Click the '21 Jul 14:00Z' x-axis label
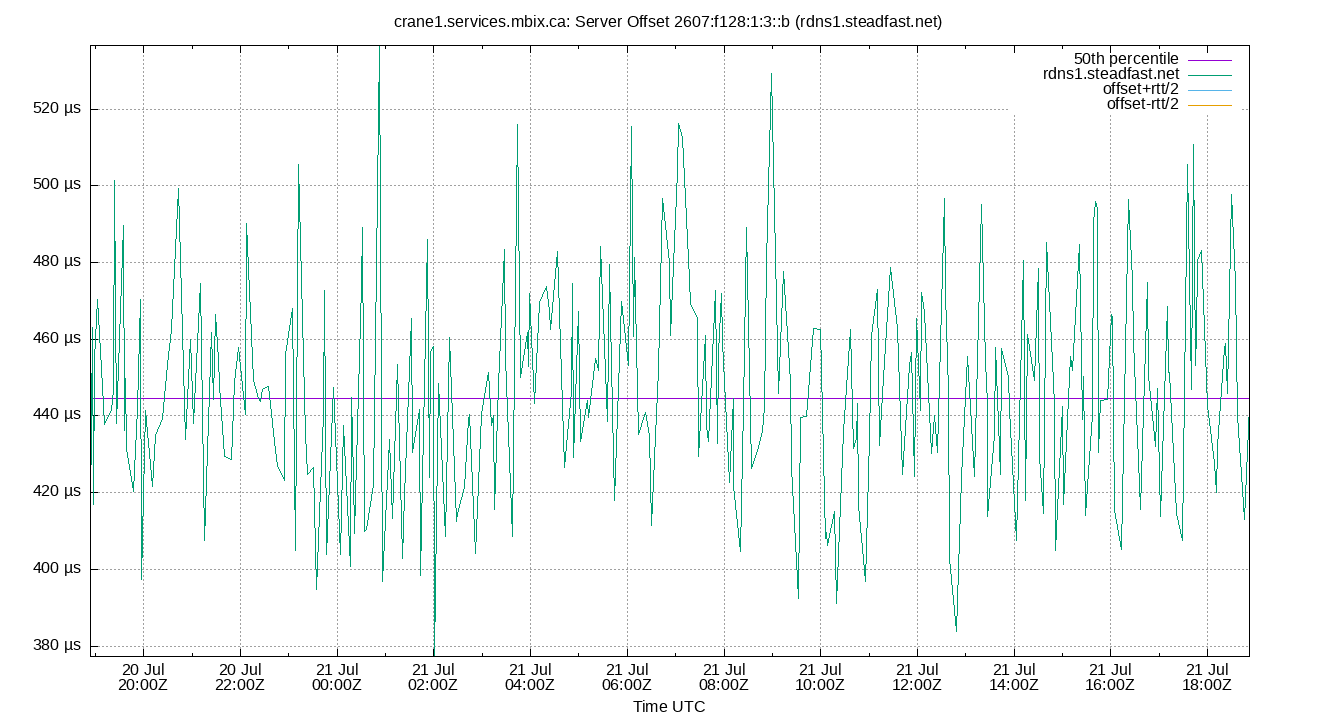Image resolution: width=1340 pixels, height=720 pixels. coord(1014,677)
